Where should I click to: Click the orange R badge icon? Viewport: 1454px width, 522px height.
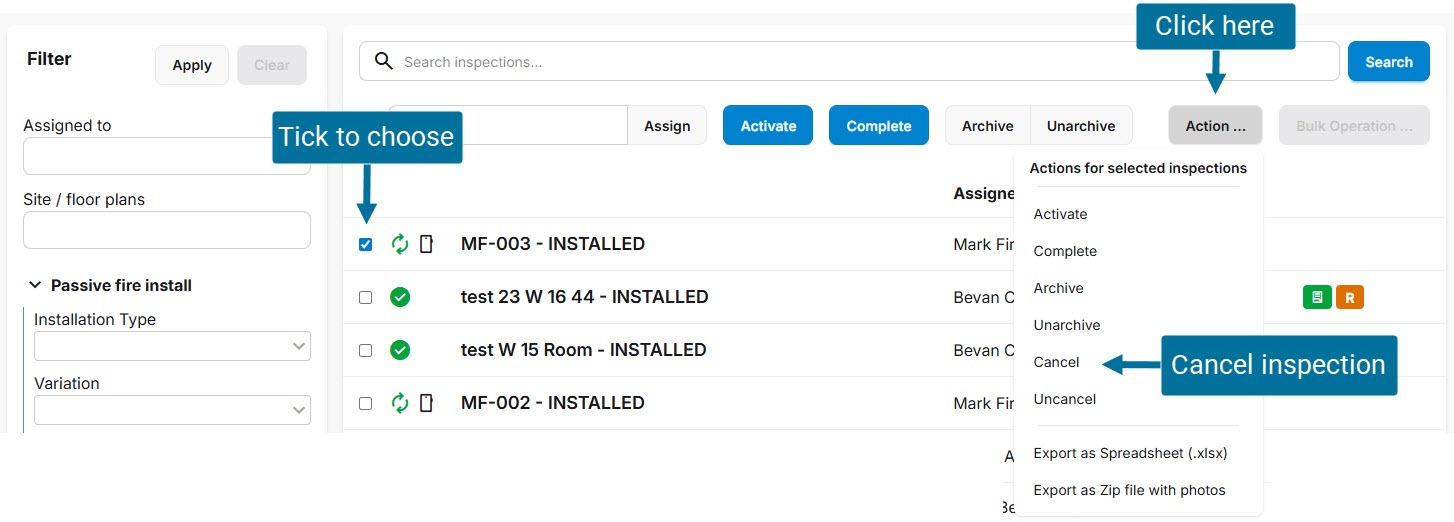[1349, 297]
